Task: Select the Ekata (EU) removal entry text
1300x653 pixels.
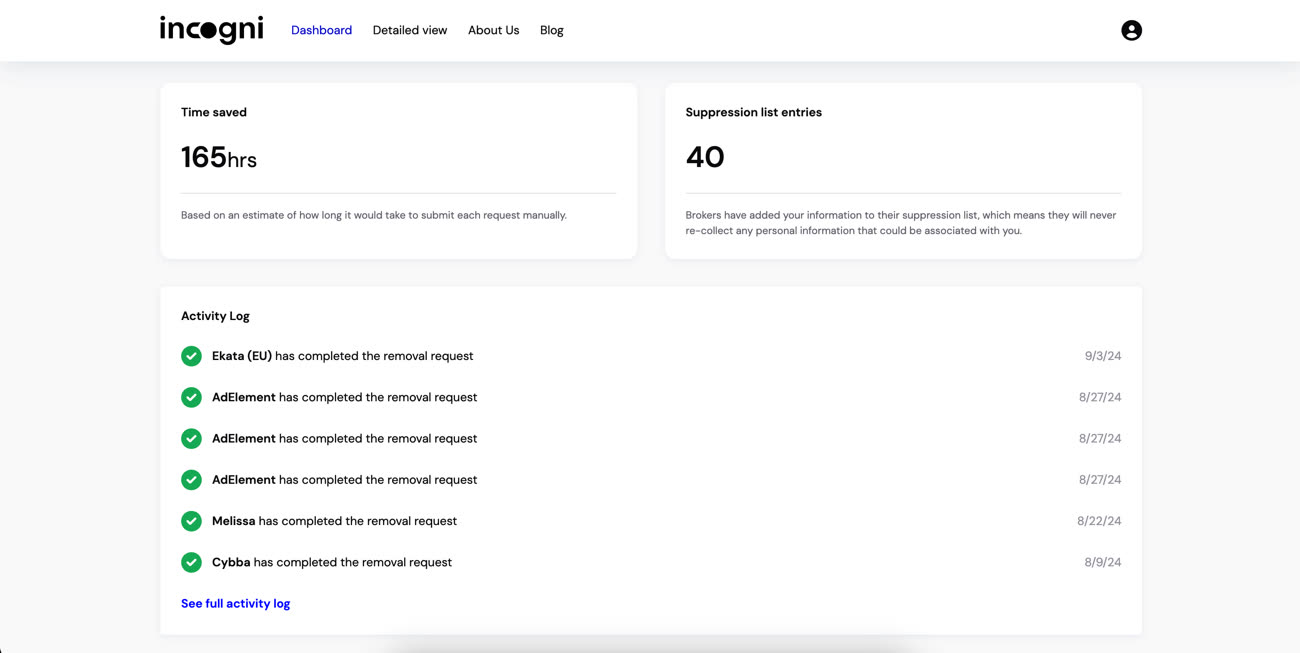Action: pyautogui.click(x=343, y=356)
